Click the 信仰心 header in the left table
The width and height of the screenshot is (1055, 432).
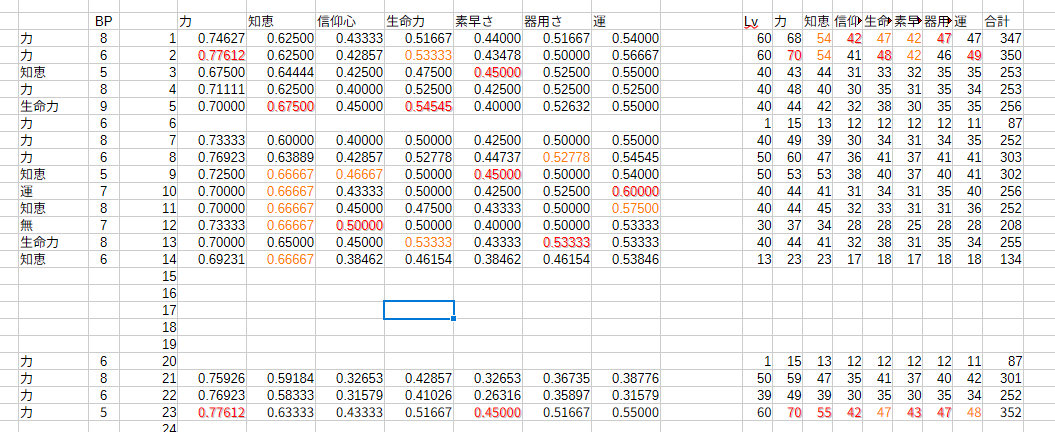coord(349,22)
